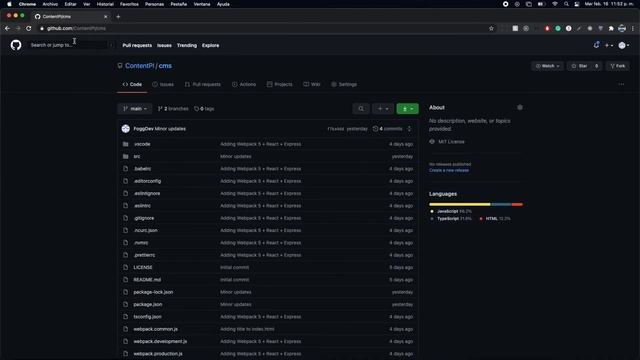This screenshot has width=640, height=360.
Task: Open the webpack.production.js file
Action: click(158, 354)
